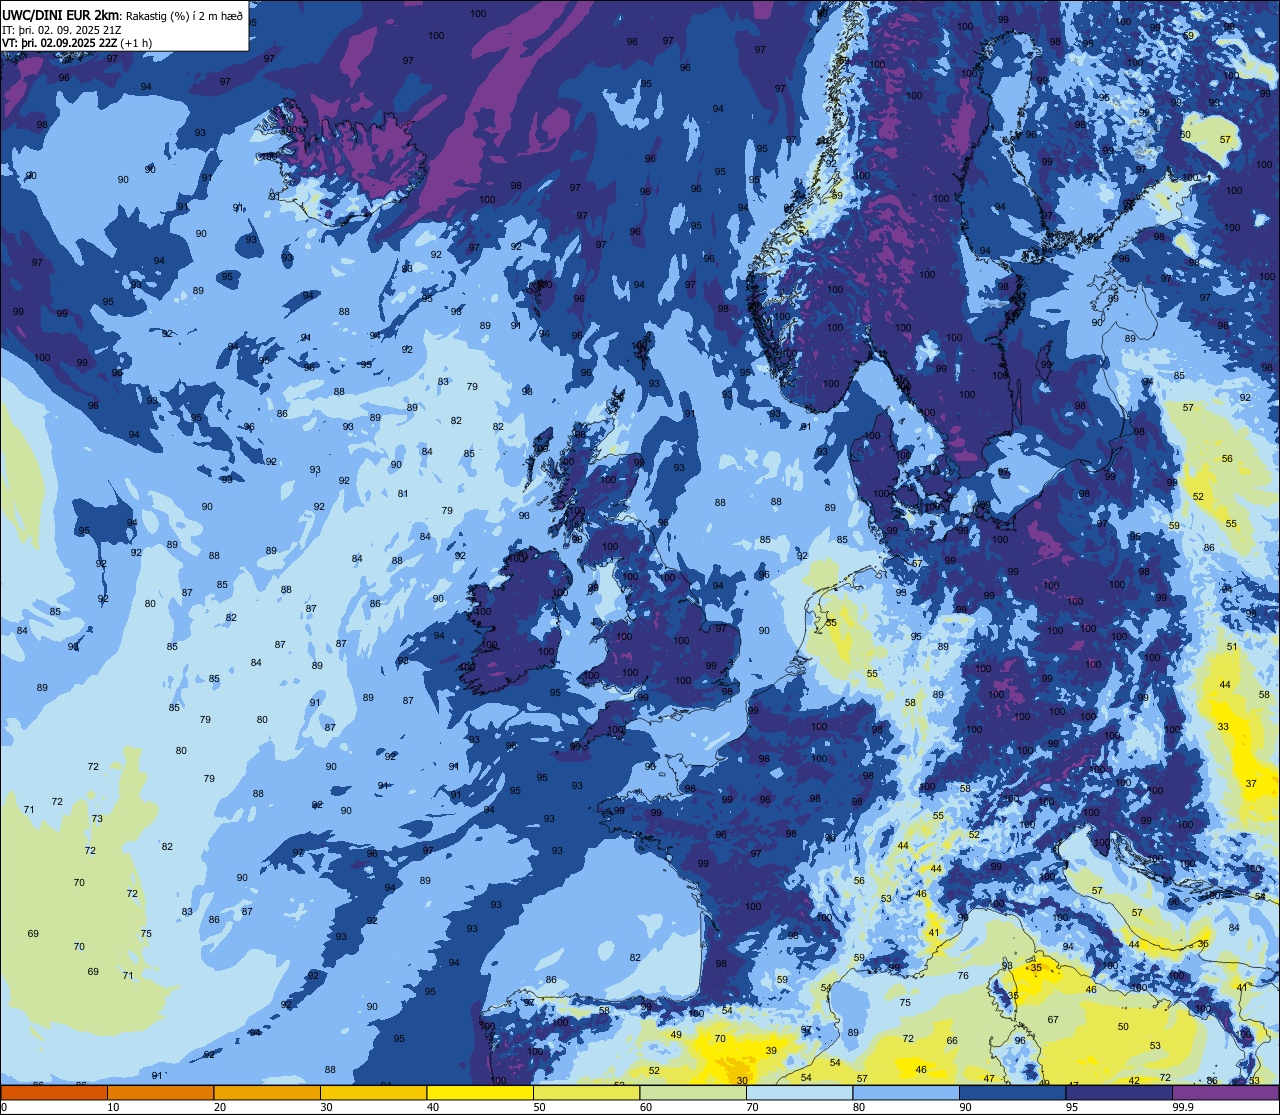
Task: Click the '80' legend scale label
Action: coord(859,1107)
